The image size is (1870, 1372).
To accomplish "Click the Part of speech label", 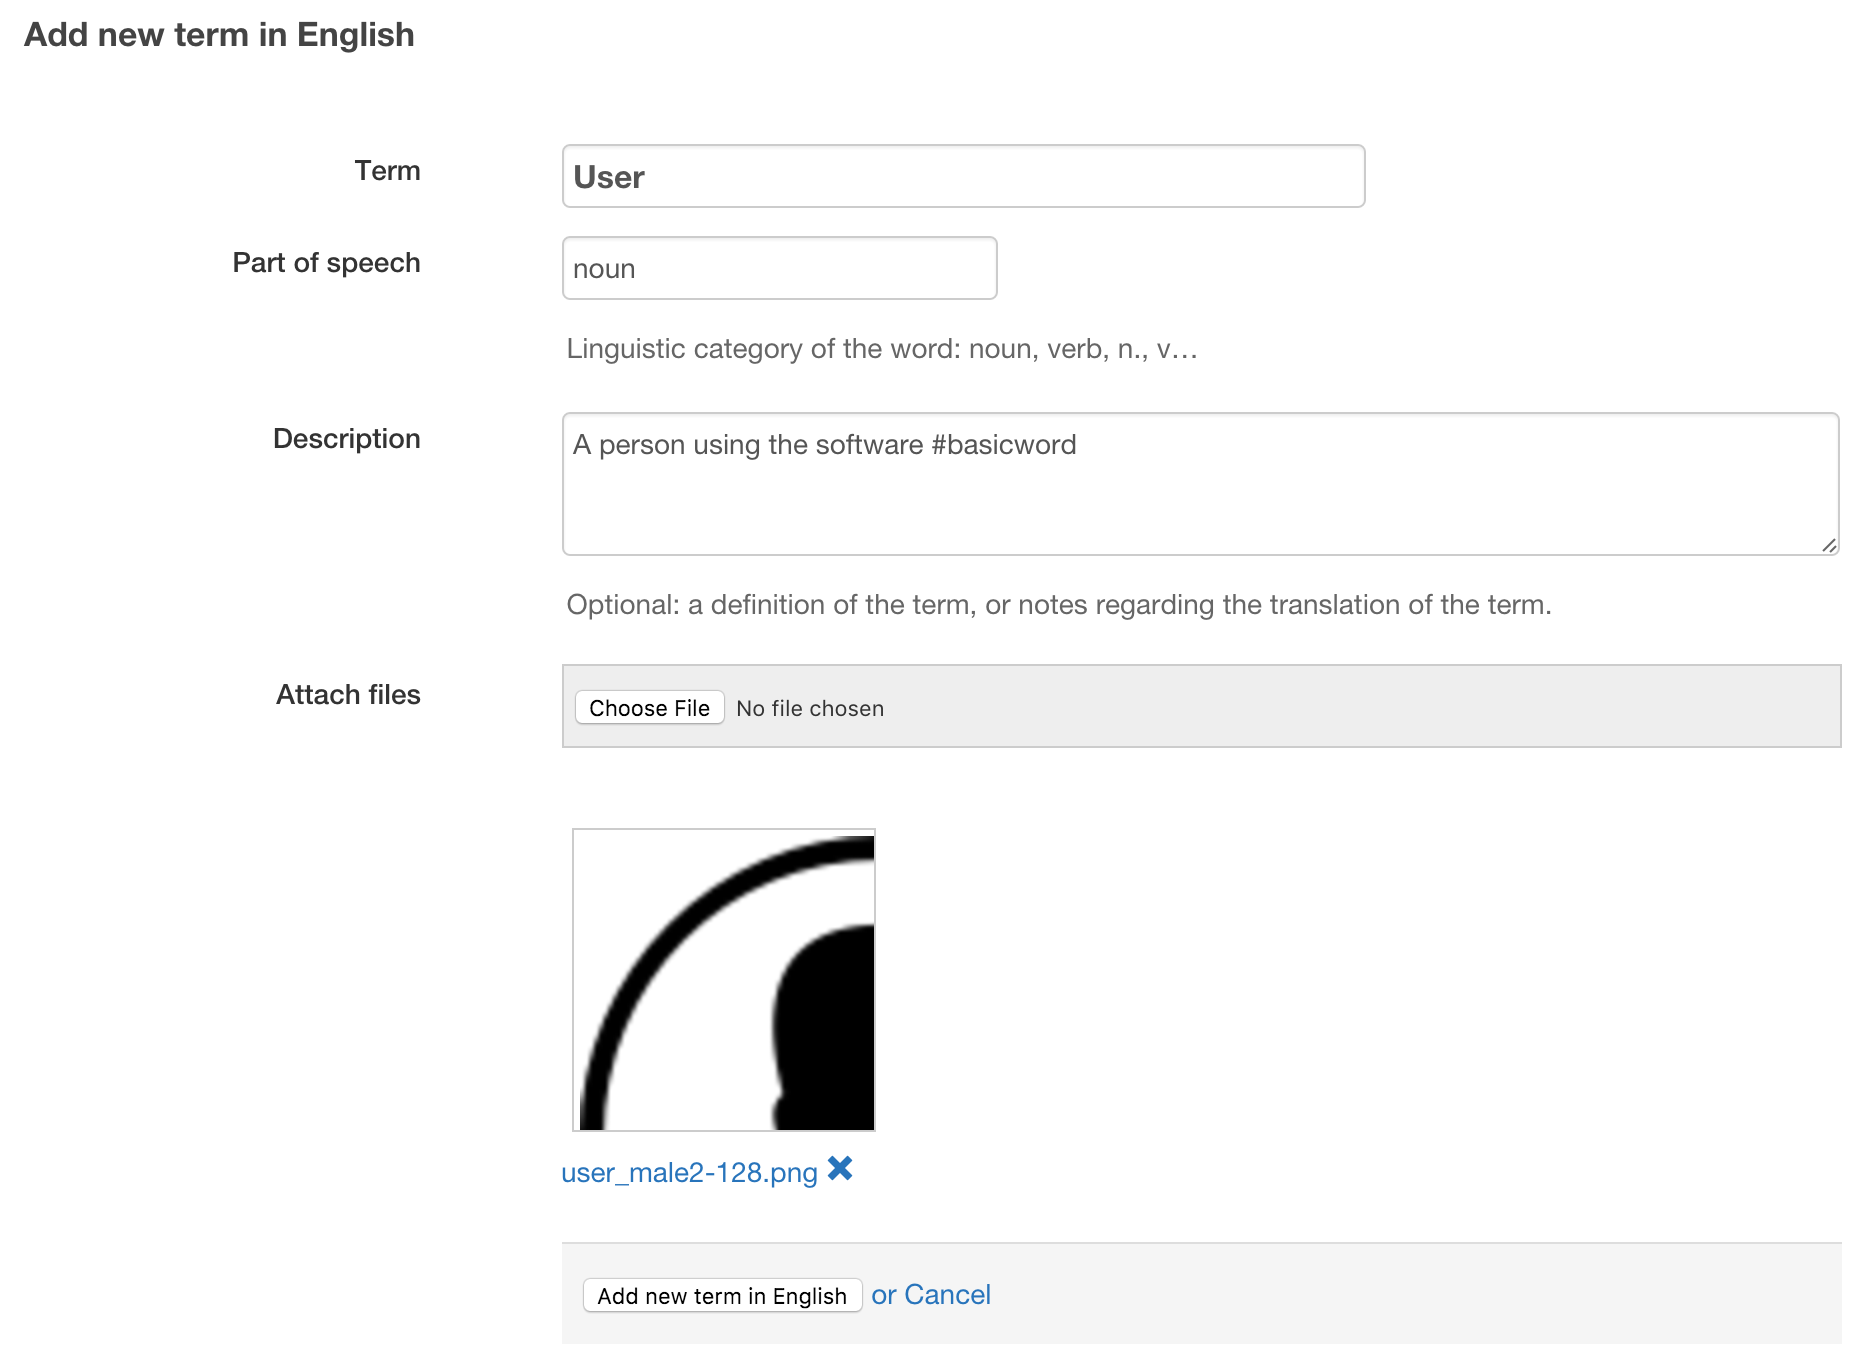I will pyautogui.click(x=326, y=263).
